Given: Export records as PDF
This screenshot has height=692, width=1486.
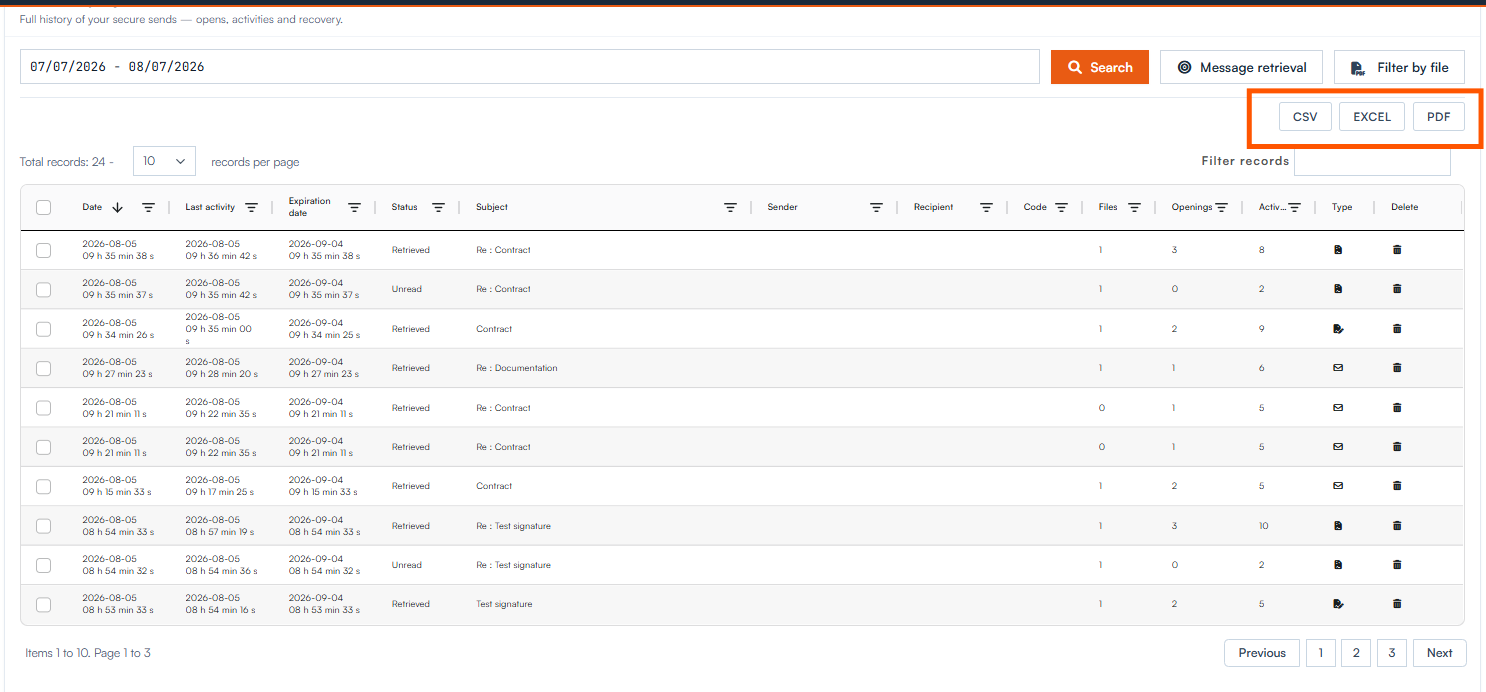Looking at the screenshot, I should tap(1439, 117).
